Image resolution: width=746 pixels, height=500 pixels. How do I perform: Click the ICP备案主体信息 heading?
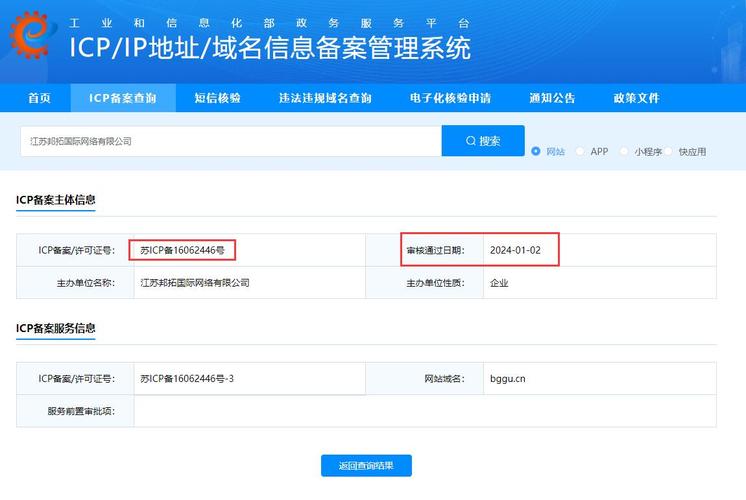pos(56,200)
